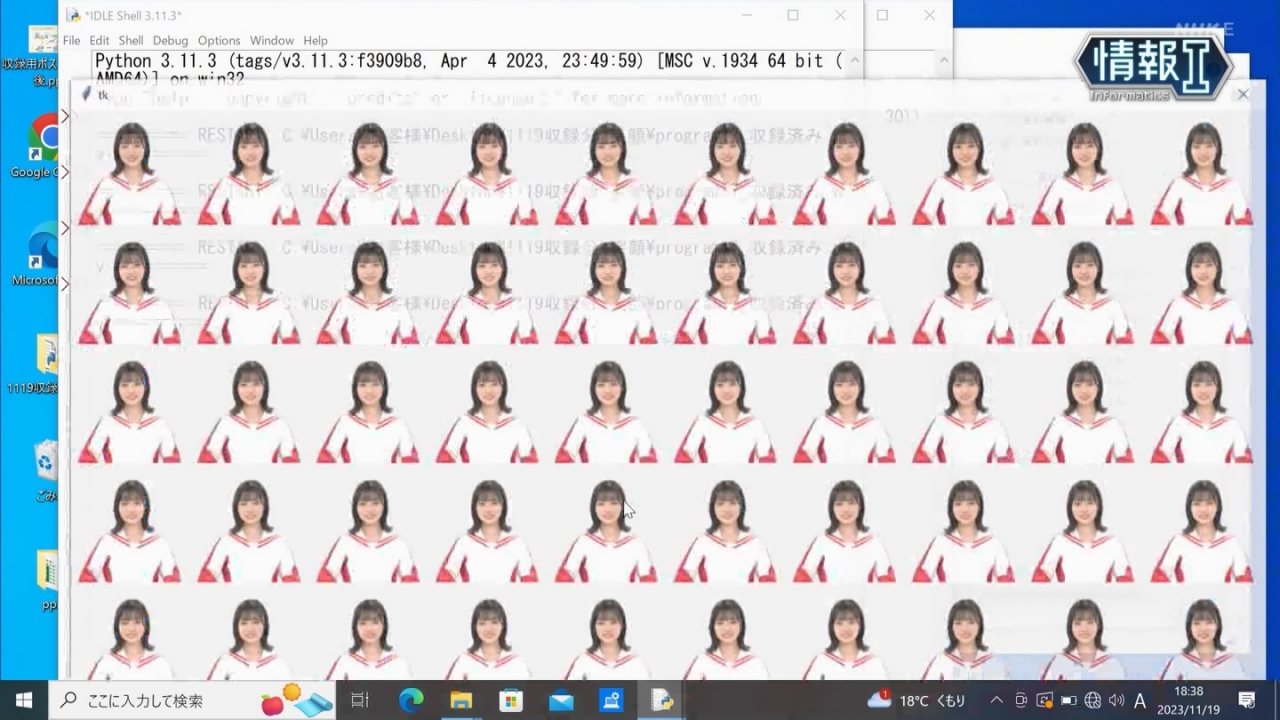Toggle the IME input mode "A" indicator
Viewport: 1280px width, 720px height.
point(1140,700)
